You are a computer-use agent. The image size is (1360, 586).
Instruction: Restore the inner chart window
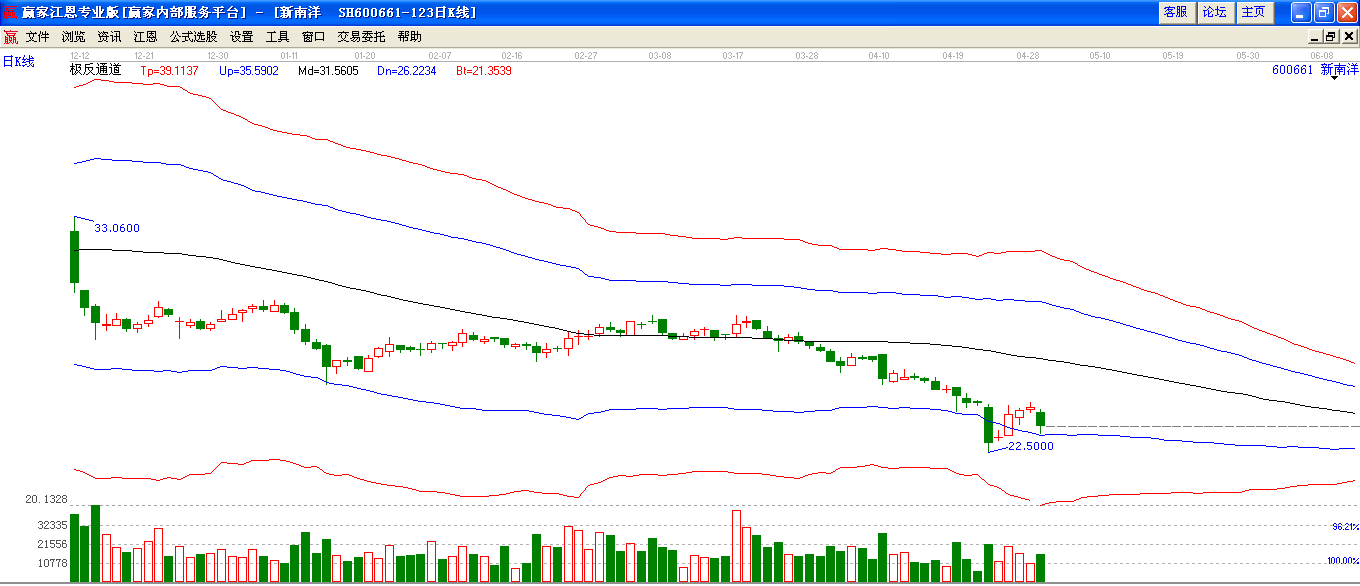click(x=1331, y=36)
